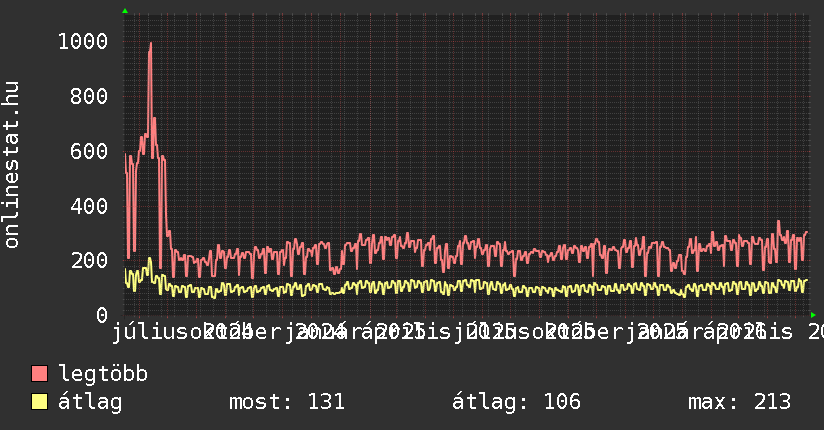The image size is (824, 430).
Task: Click the red legtöbb legend swatch
Action: 39,374
